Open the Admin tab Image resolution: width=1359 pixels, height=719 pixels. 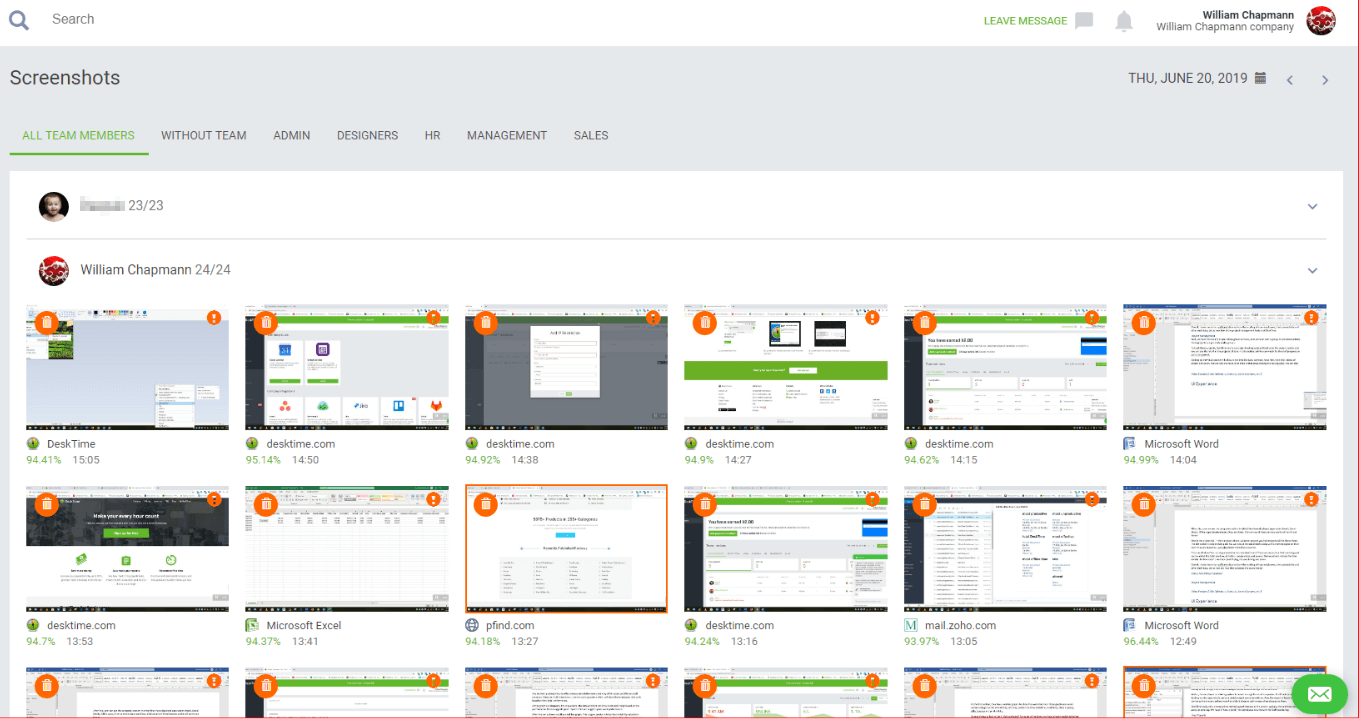click(292, 135)
